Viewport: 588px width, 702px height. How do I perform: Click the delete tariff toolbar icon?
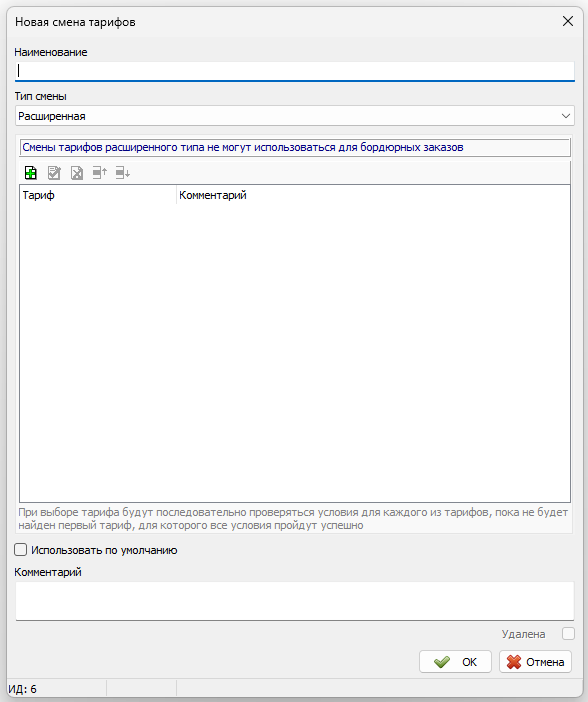tap(77, 173)
